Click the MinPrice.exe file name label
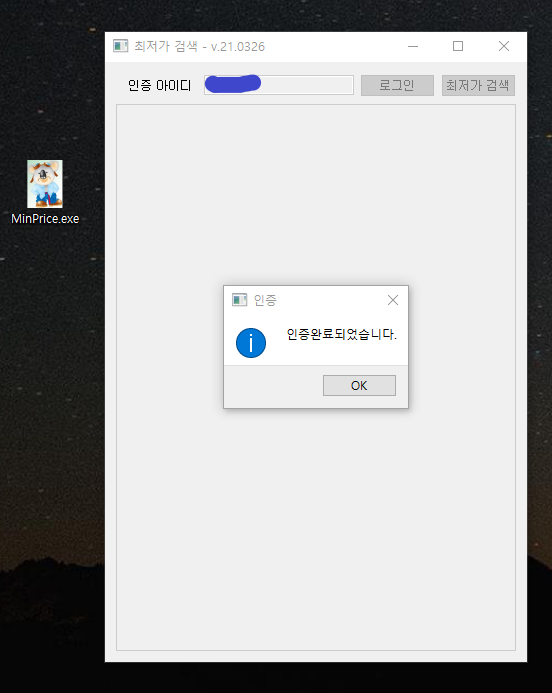552x693 pixels. coord(45,219)
